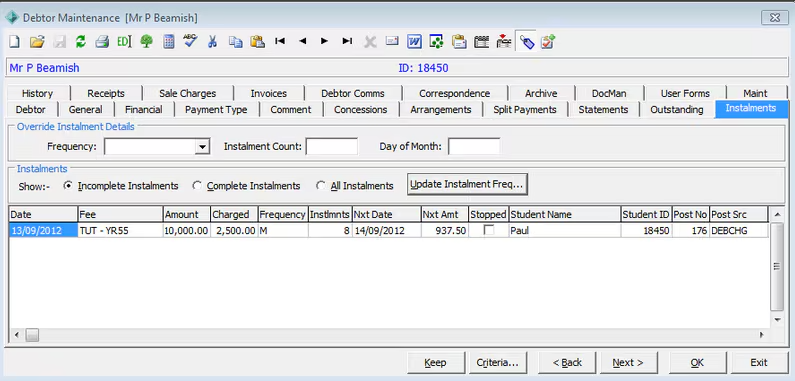Click the checklist with green plus icon
The width and height of the screenshot is (795, 381).
(548, 42)
